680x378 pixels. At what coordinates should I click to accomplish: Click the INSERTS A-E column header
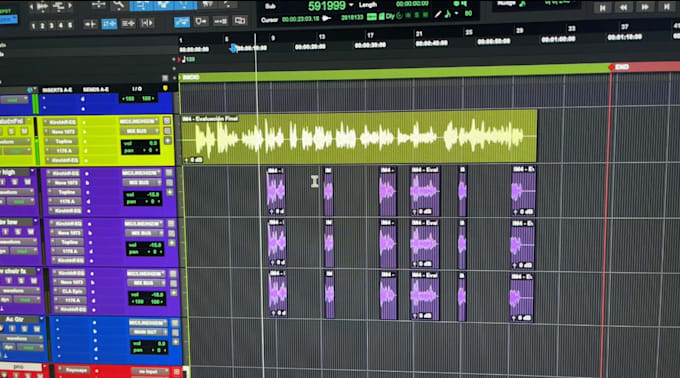pos(57,90)
